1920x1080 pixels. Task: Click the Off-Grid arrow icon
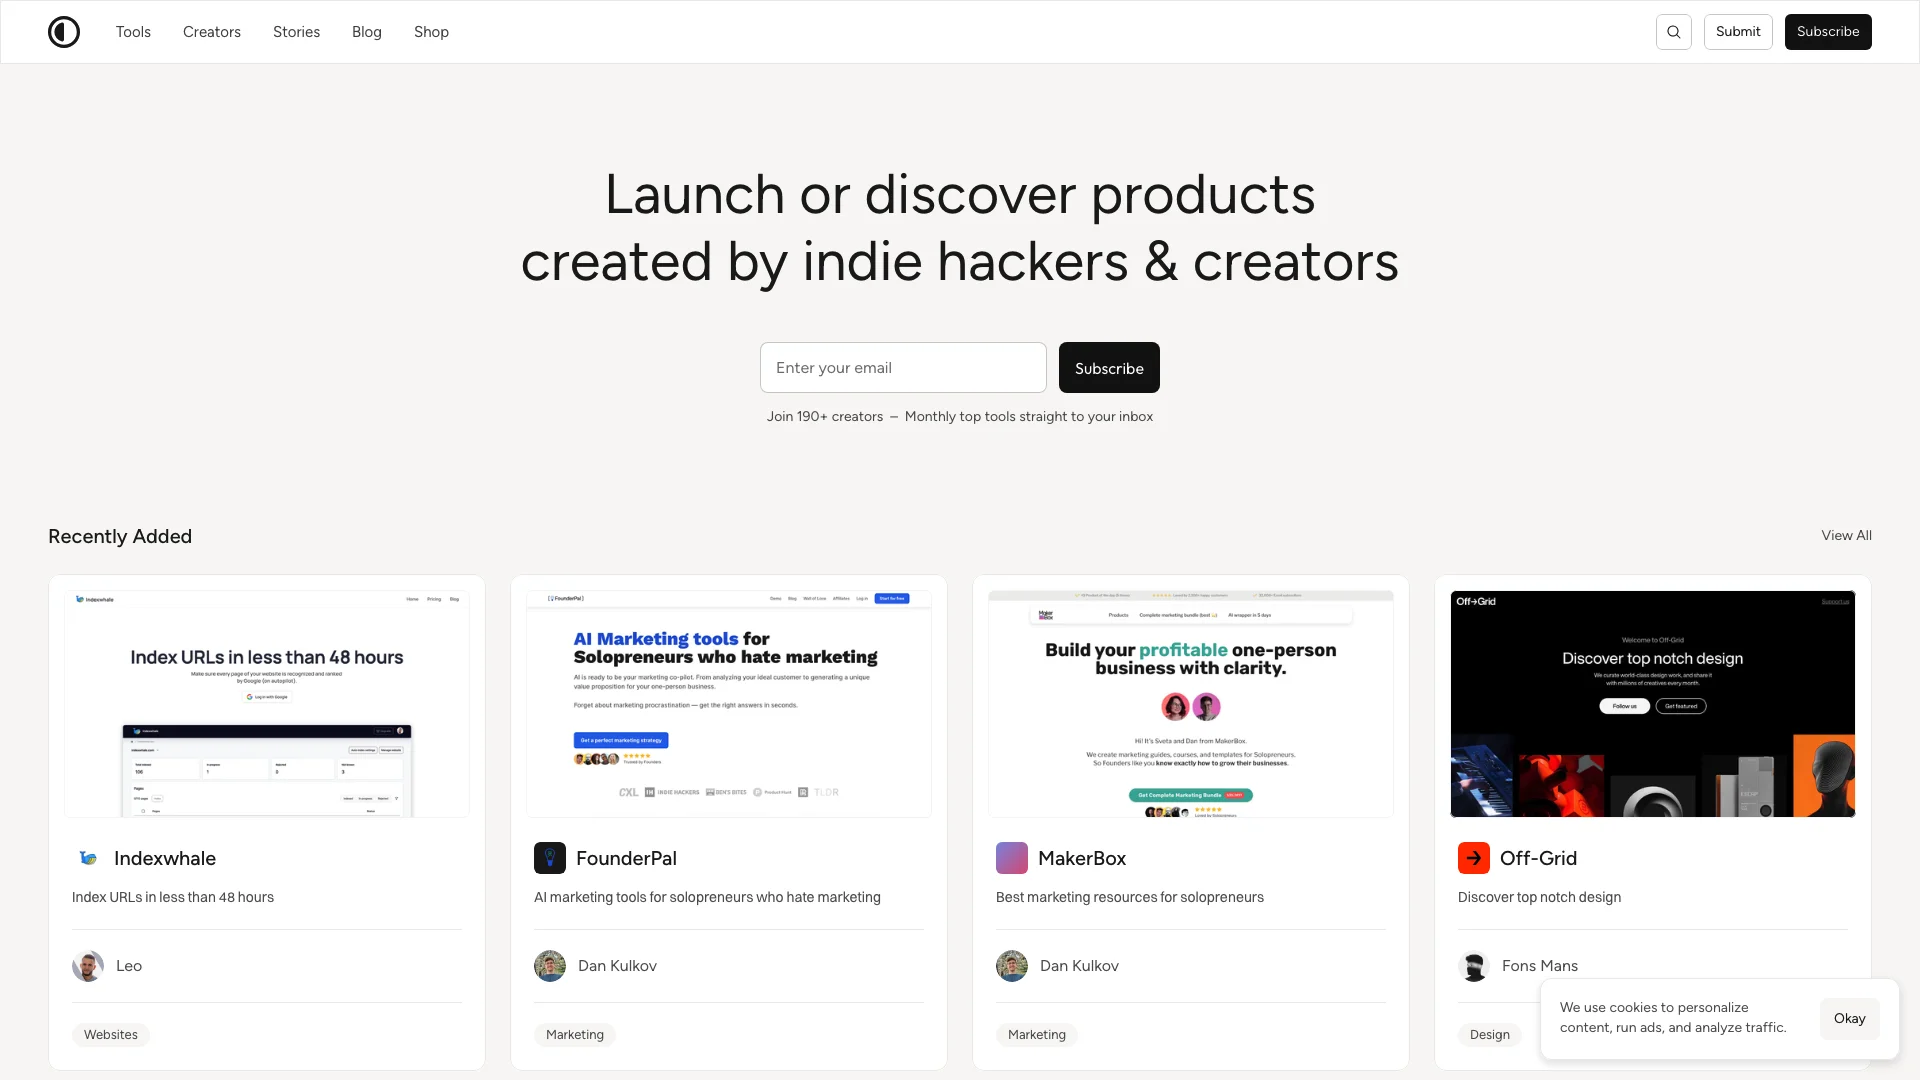tap(1473, 857)
